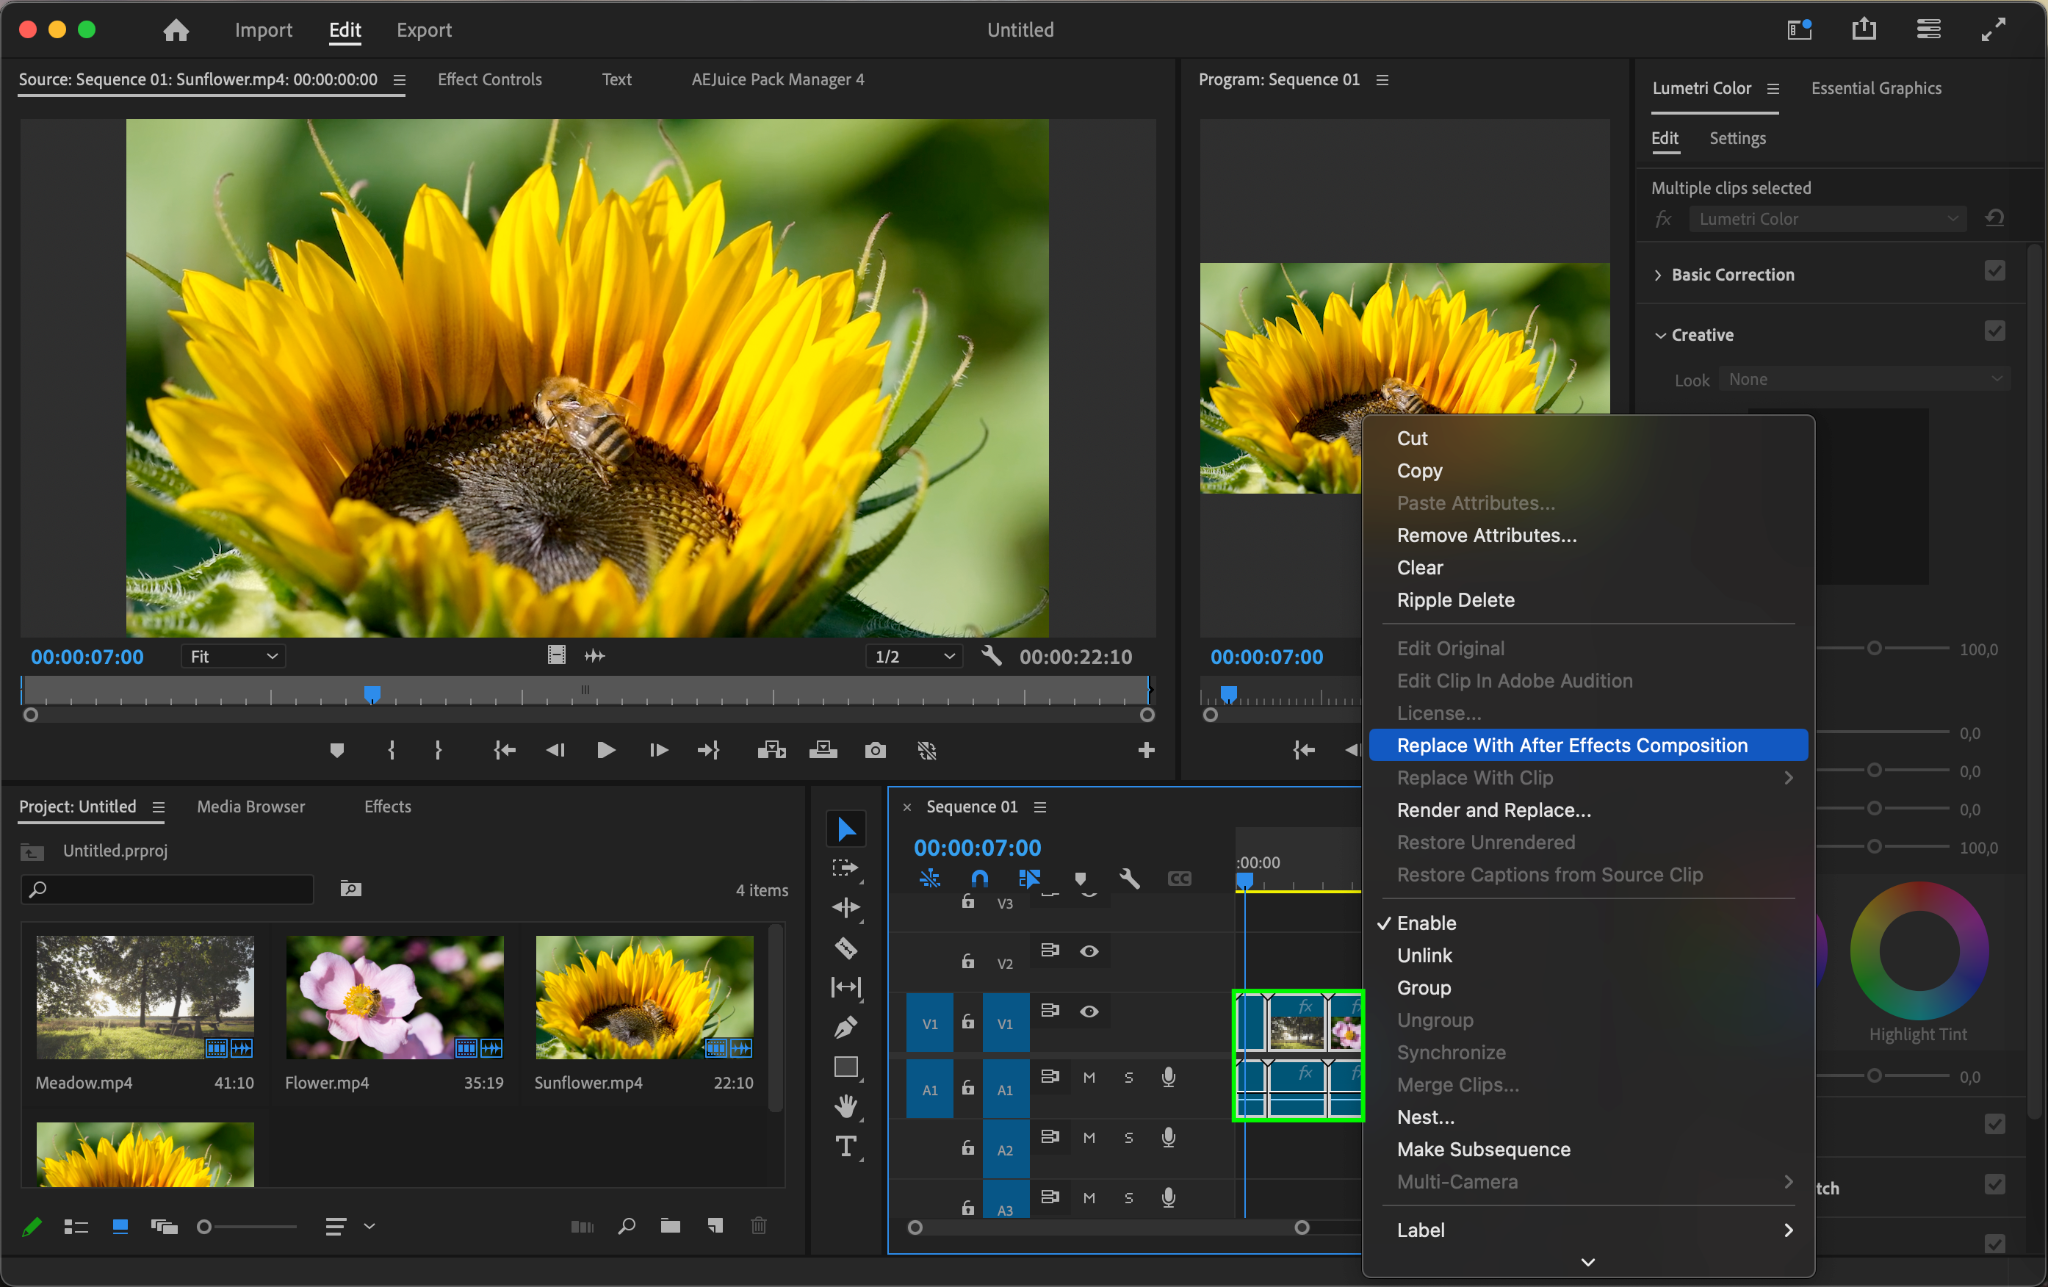The width and height of the screenshot is (2048, 1287).
Task: Select the Razor tool
Action: 846,948
